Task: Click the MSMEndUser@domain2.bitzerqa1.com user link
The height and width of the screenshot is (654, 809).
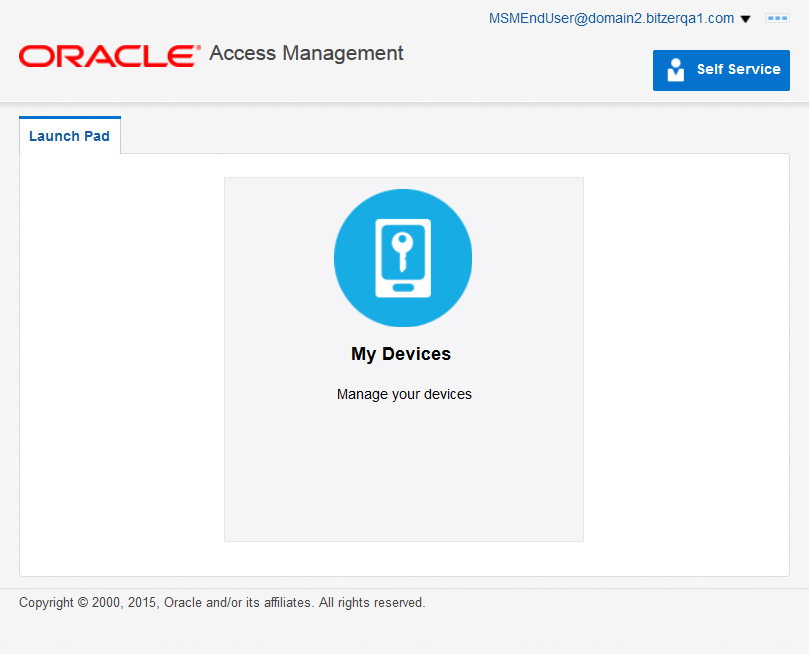Action: [x=611, y=19]
